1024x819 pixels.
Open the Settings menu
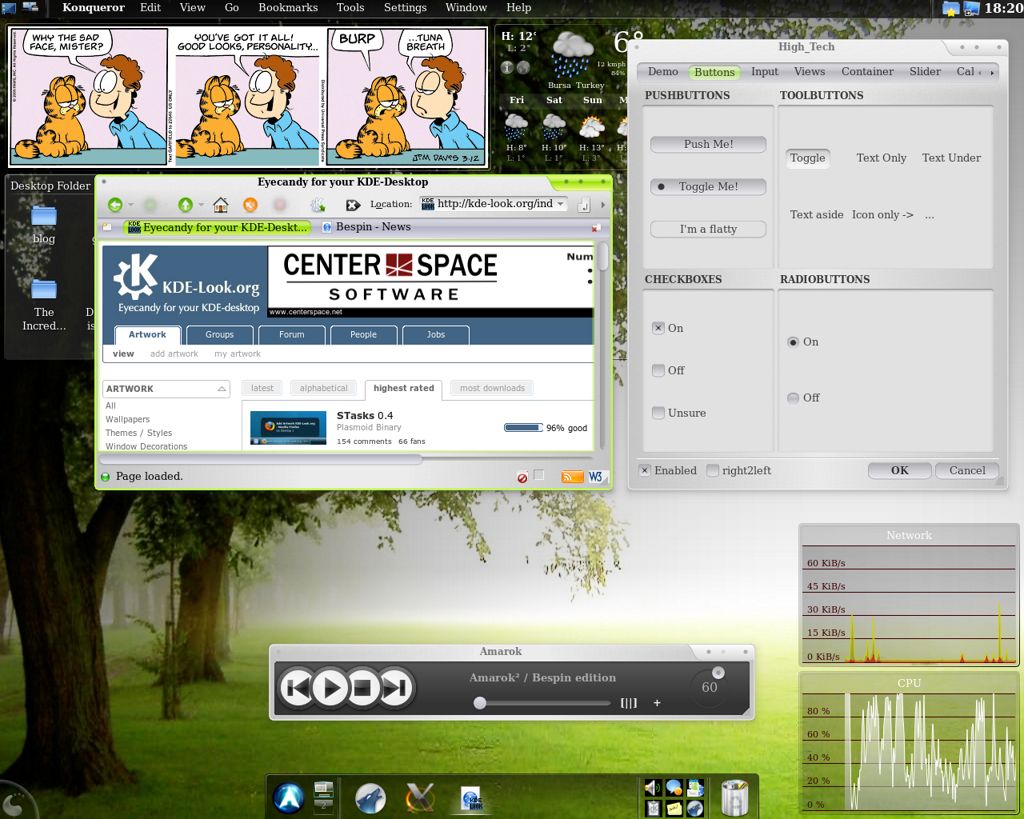405,8
